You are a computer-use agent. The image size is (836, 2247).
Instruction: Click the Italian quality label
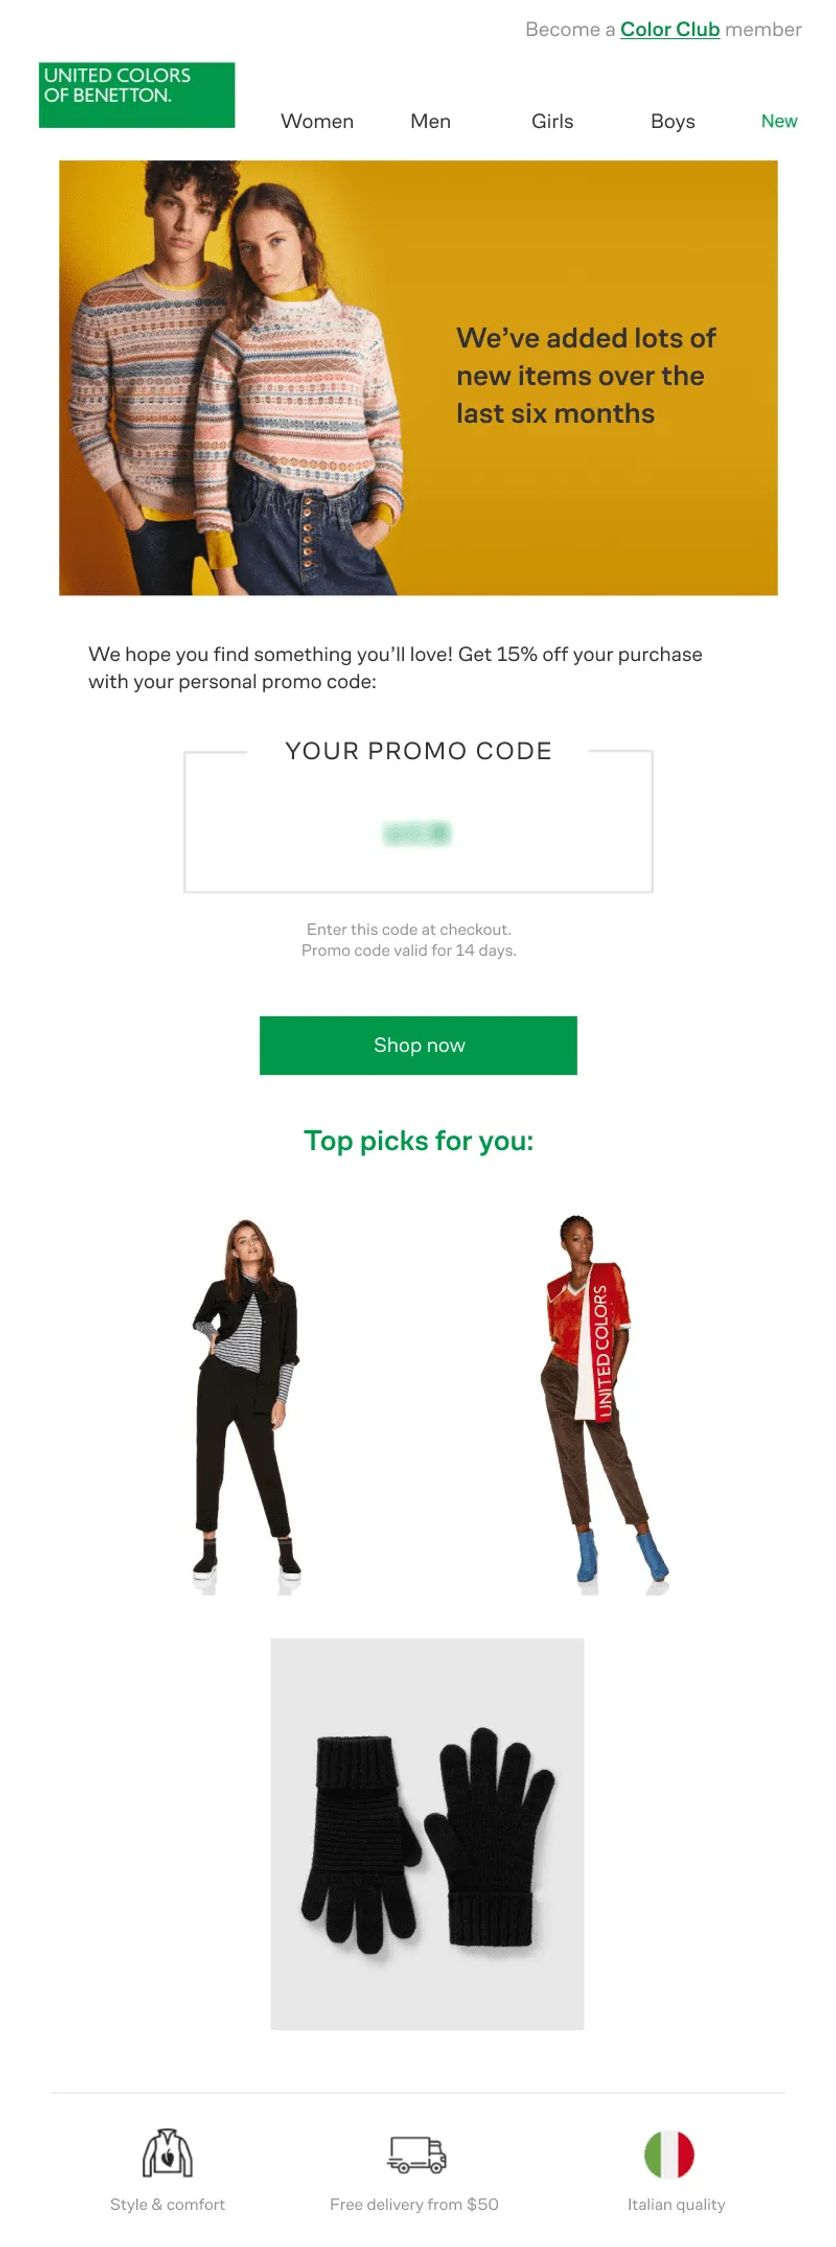coord(676,2204)
